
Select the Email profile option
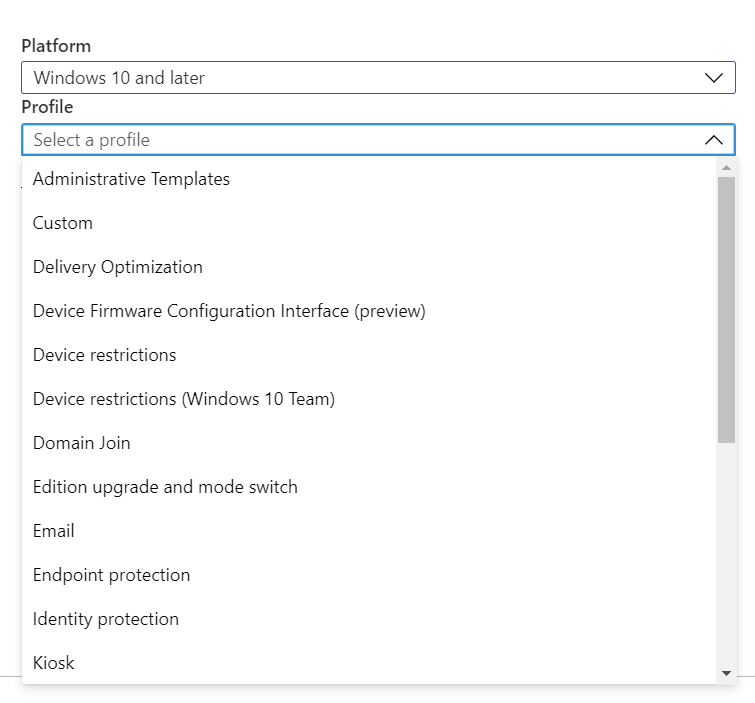coord(54,531)
